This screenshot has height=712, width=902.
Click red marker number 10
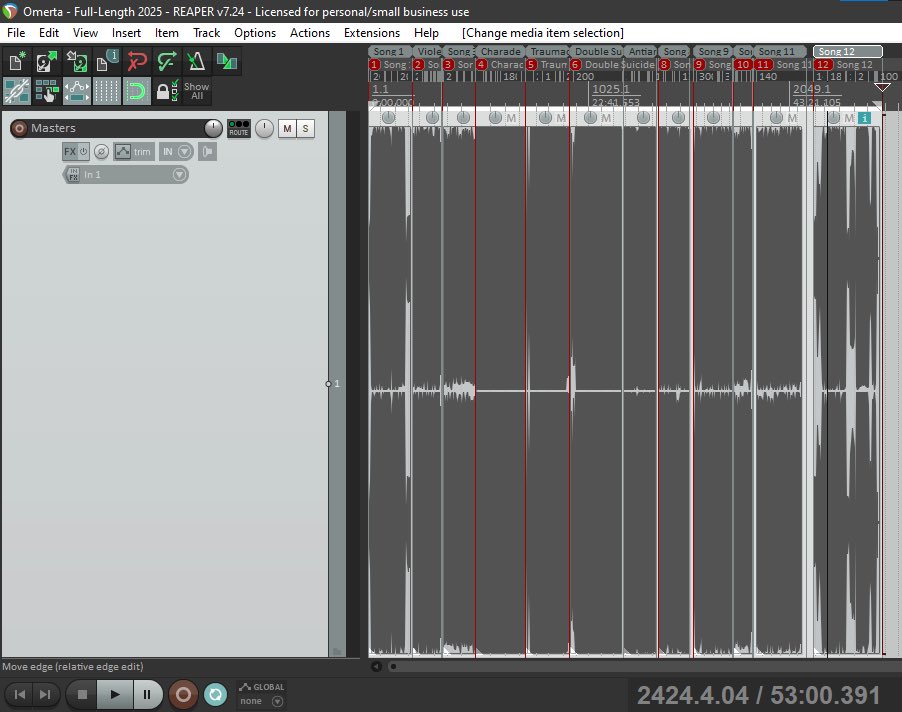coord(743,64)
